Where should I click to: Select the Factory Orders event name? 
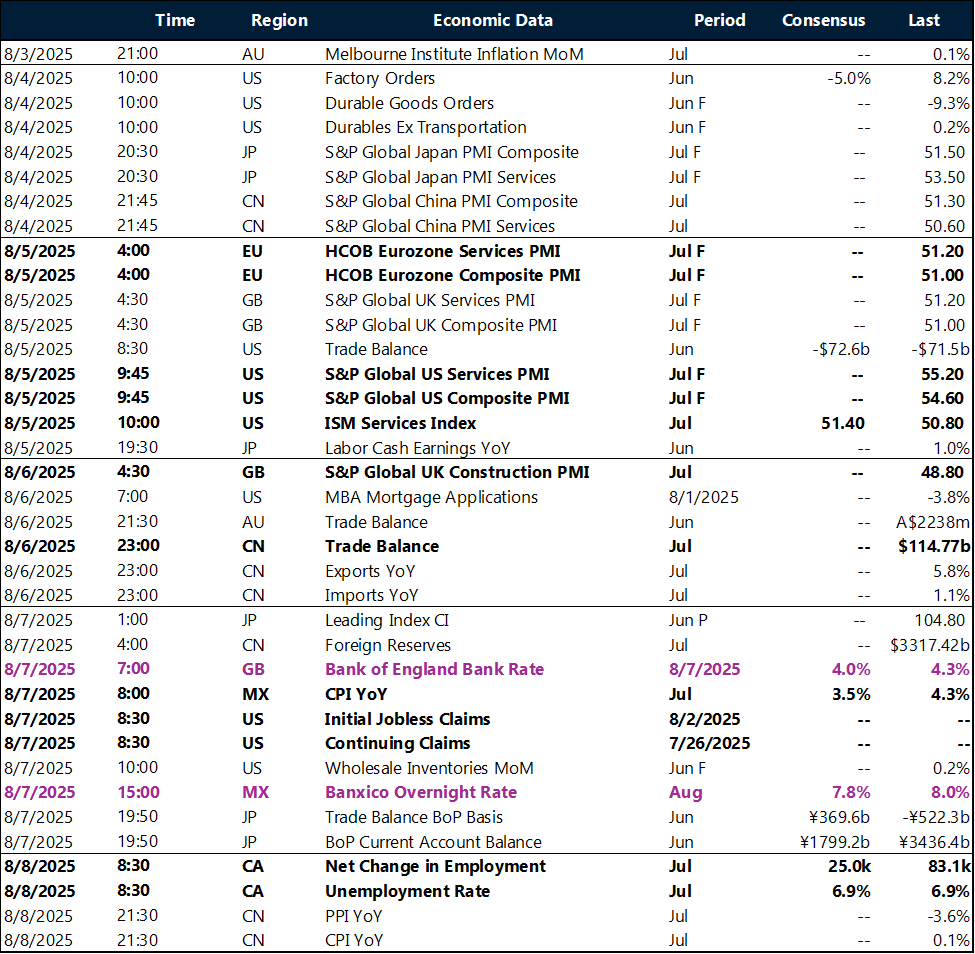tap(379, 78)
